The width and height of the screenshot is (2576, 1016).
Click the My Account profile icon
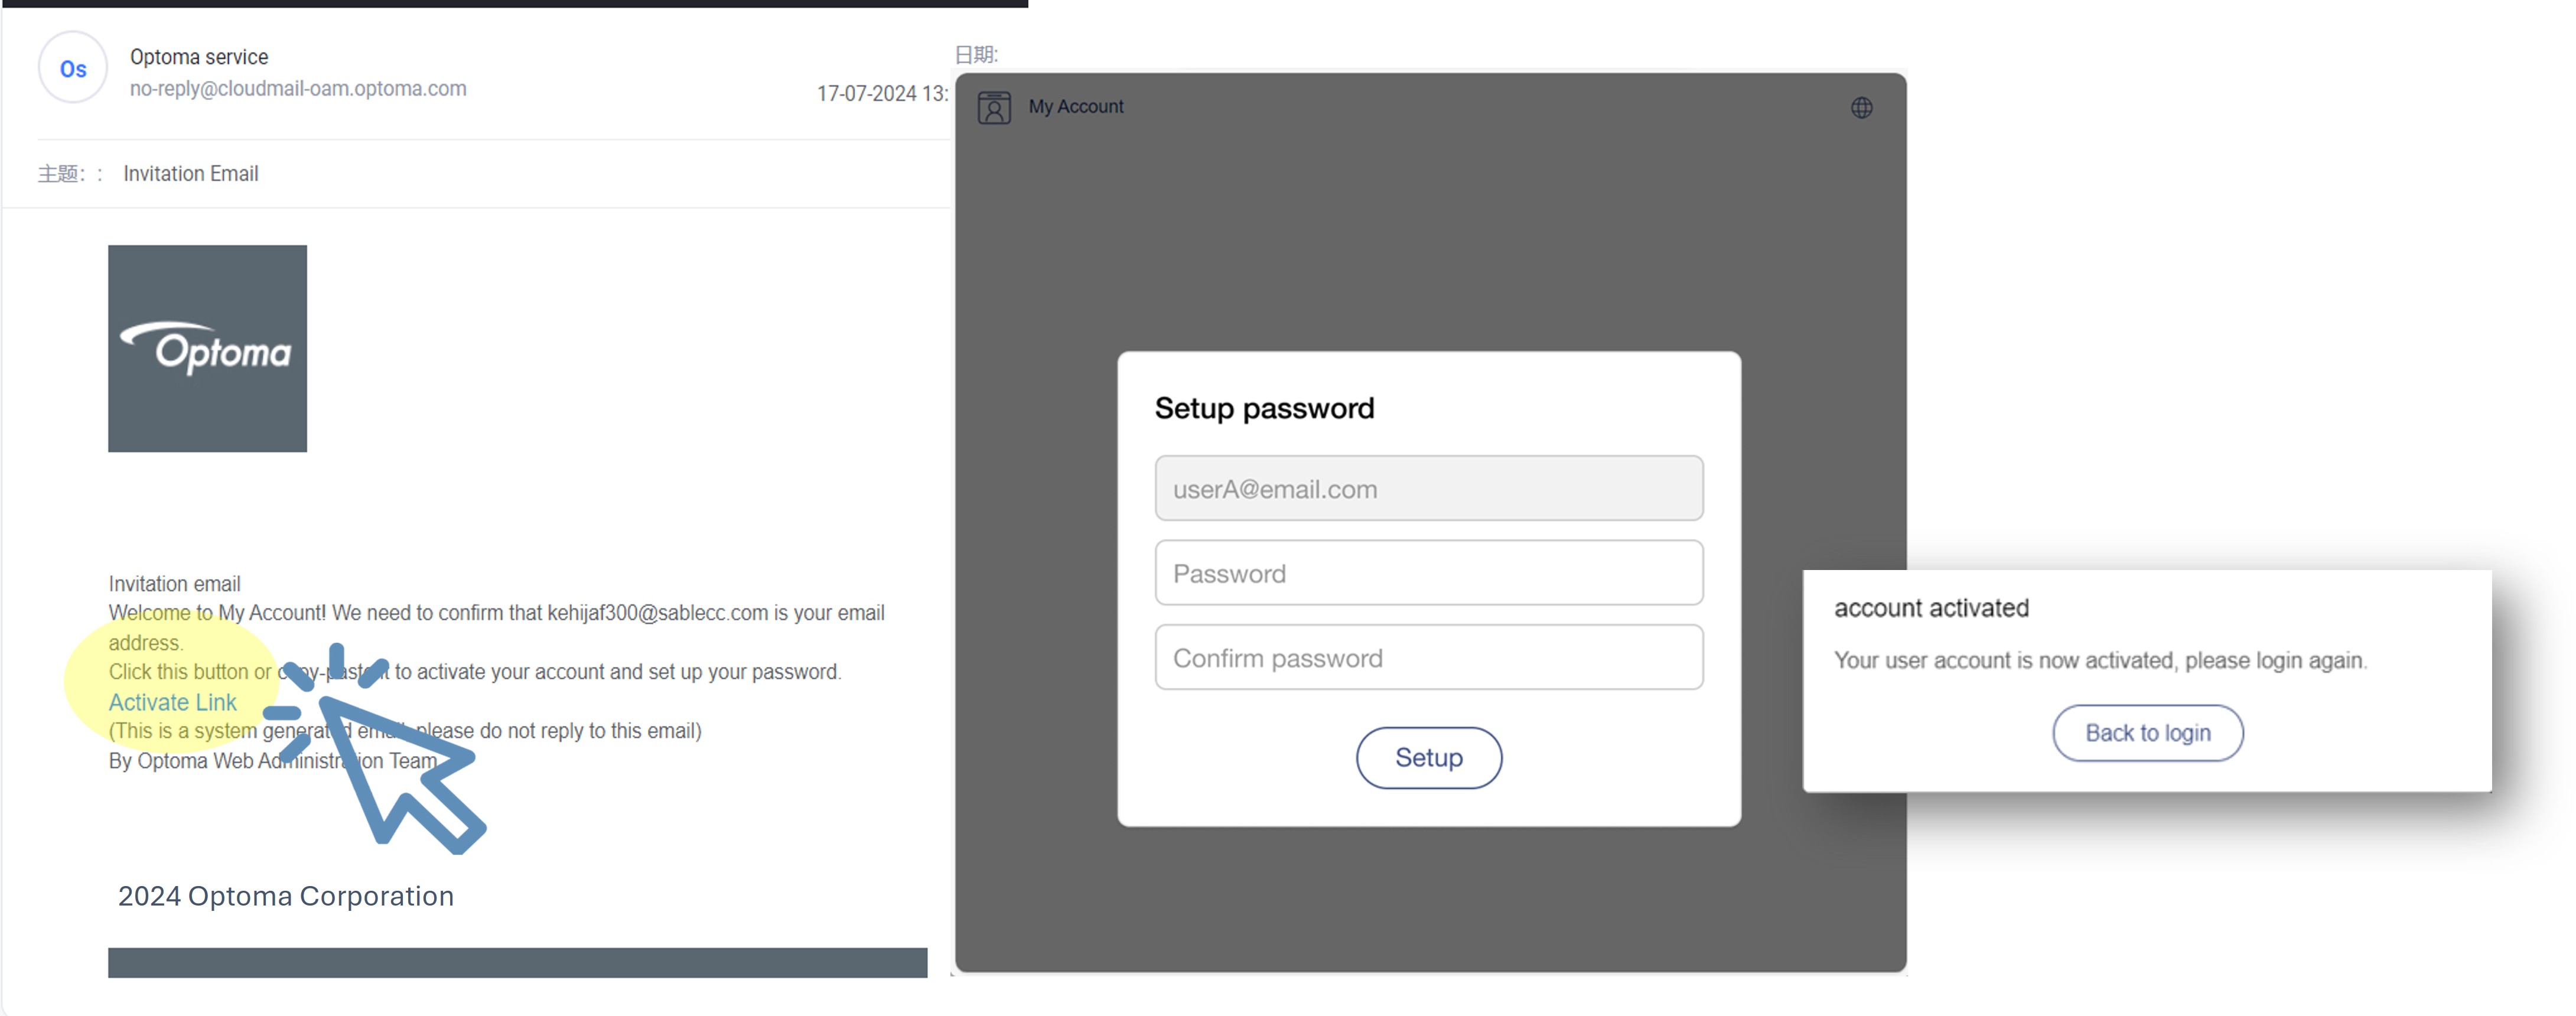994,107
